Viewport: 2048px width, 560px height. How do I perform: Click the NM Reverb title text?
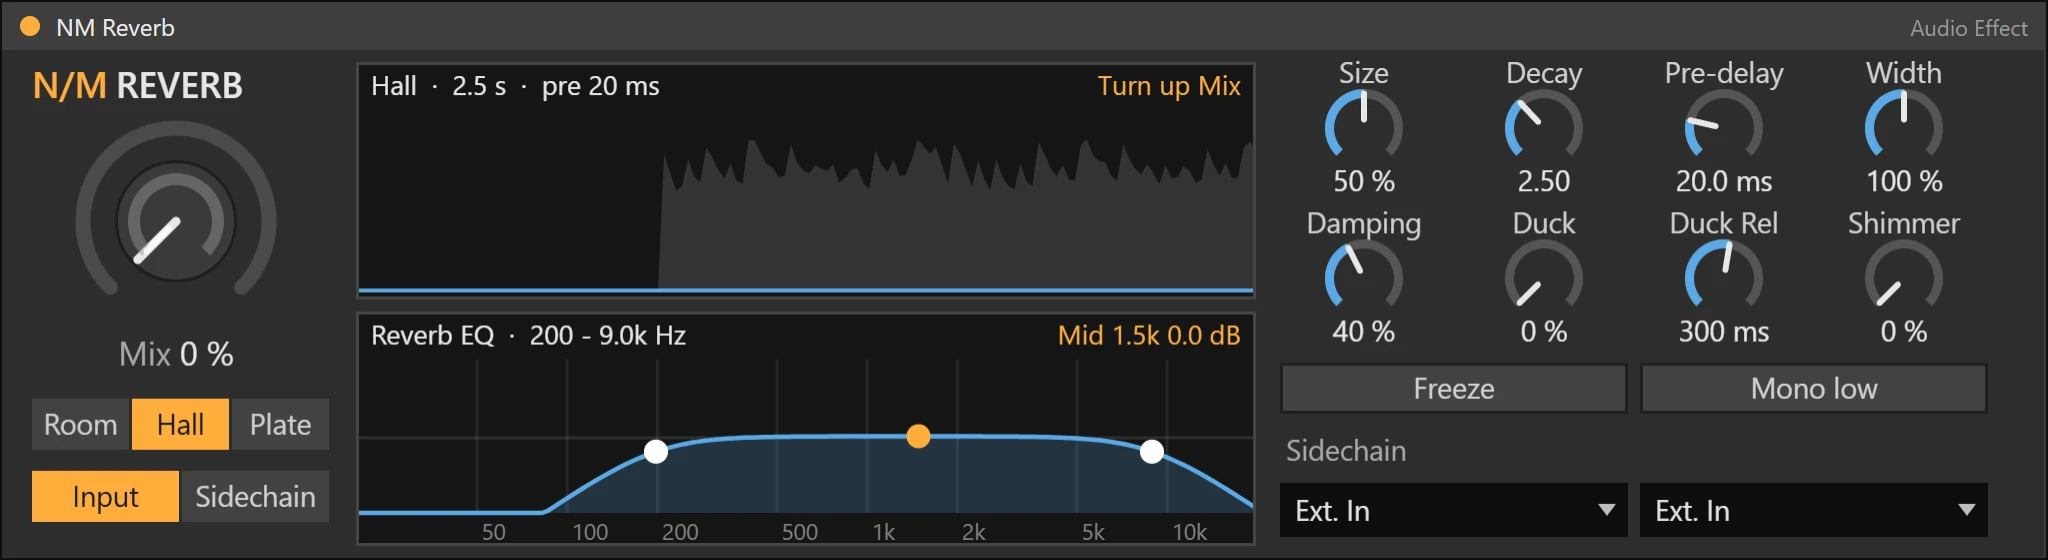115,28
